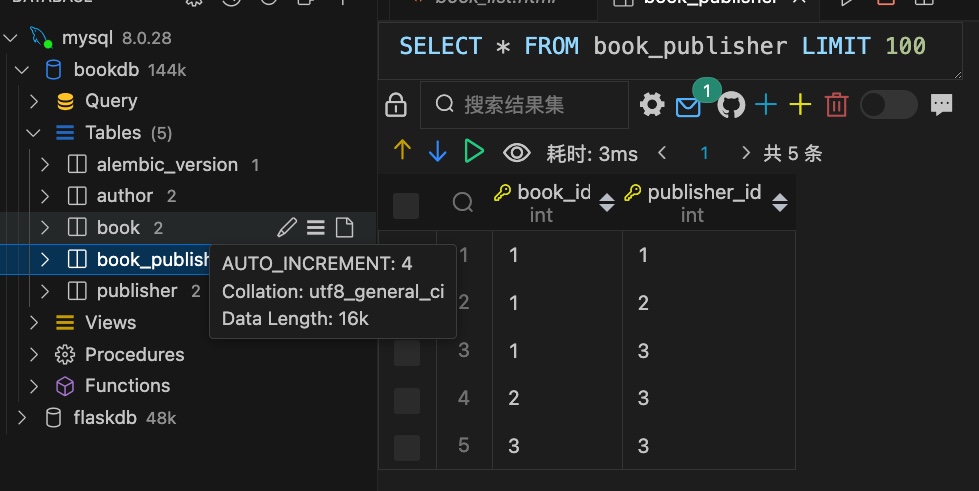Collapse the Tables (5) folder
The width and height of the screenshot is (979, 491).
(33, 132)
